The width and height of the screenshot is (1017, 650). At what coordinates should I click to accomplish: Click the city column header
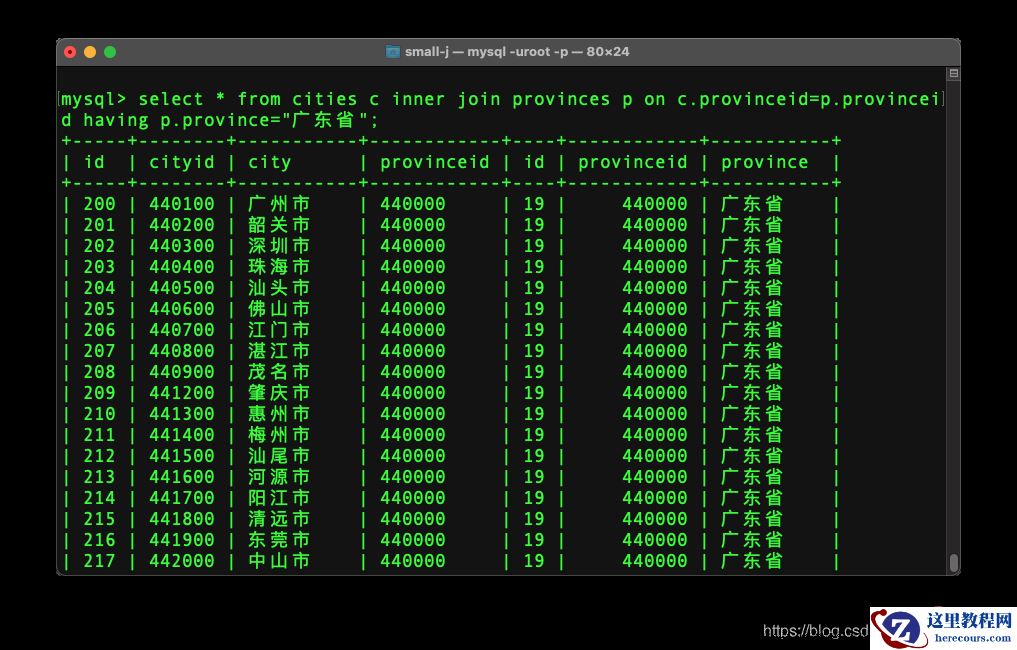coord(269,162)
